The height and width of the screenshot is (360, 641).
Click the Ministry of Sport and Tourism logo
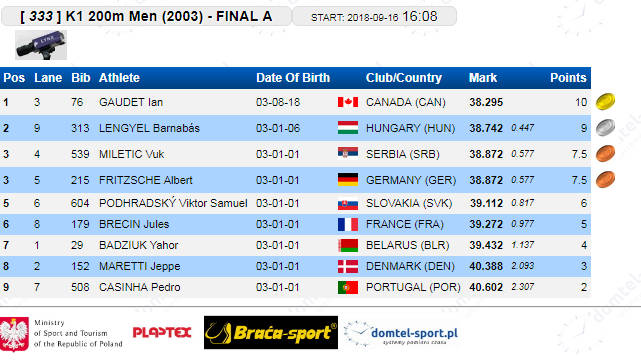click(x=61, y=333)
